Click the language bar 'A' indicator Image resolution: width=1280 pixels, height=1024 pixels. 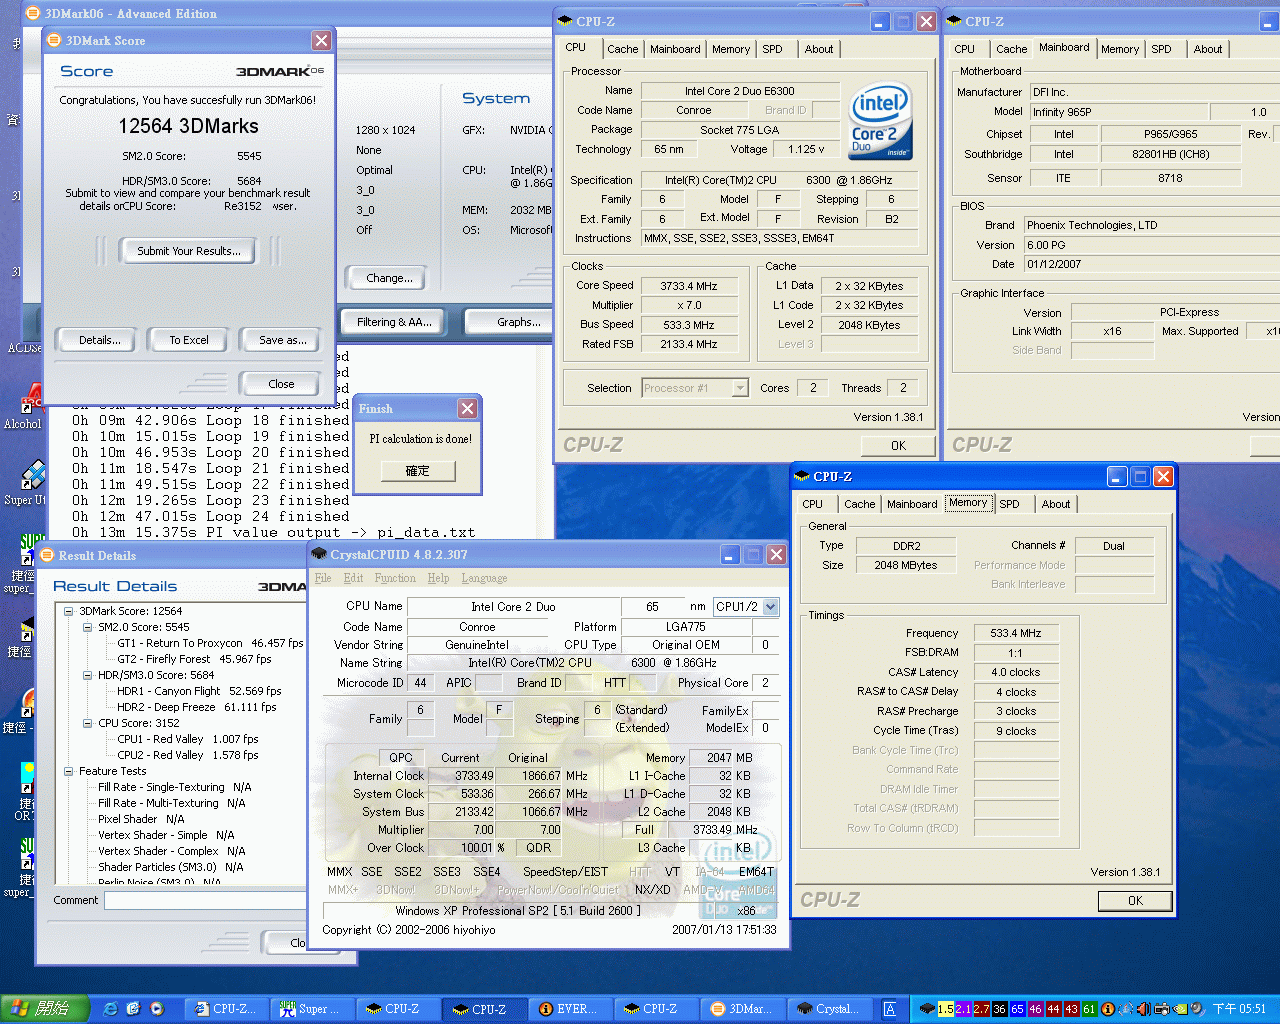tap(889, 1009)
